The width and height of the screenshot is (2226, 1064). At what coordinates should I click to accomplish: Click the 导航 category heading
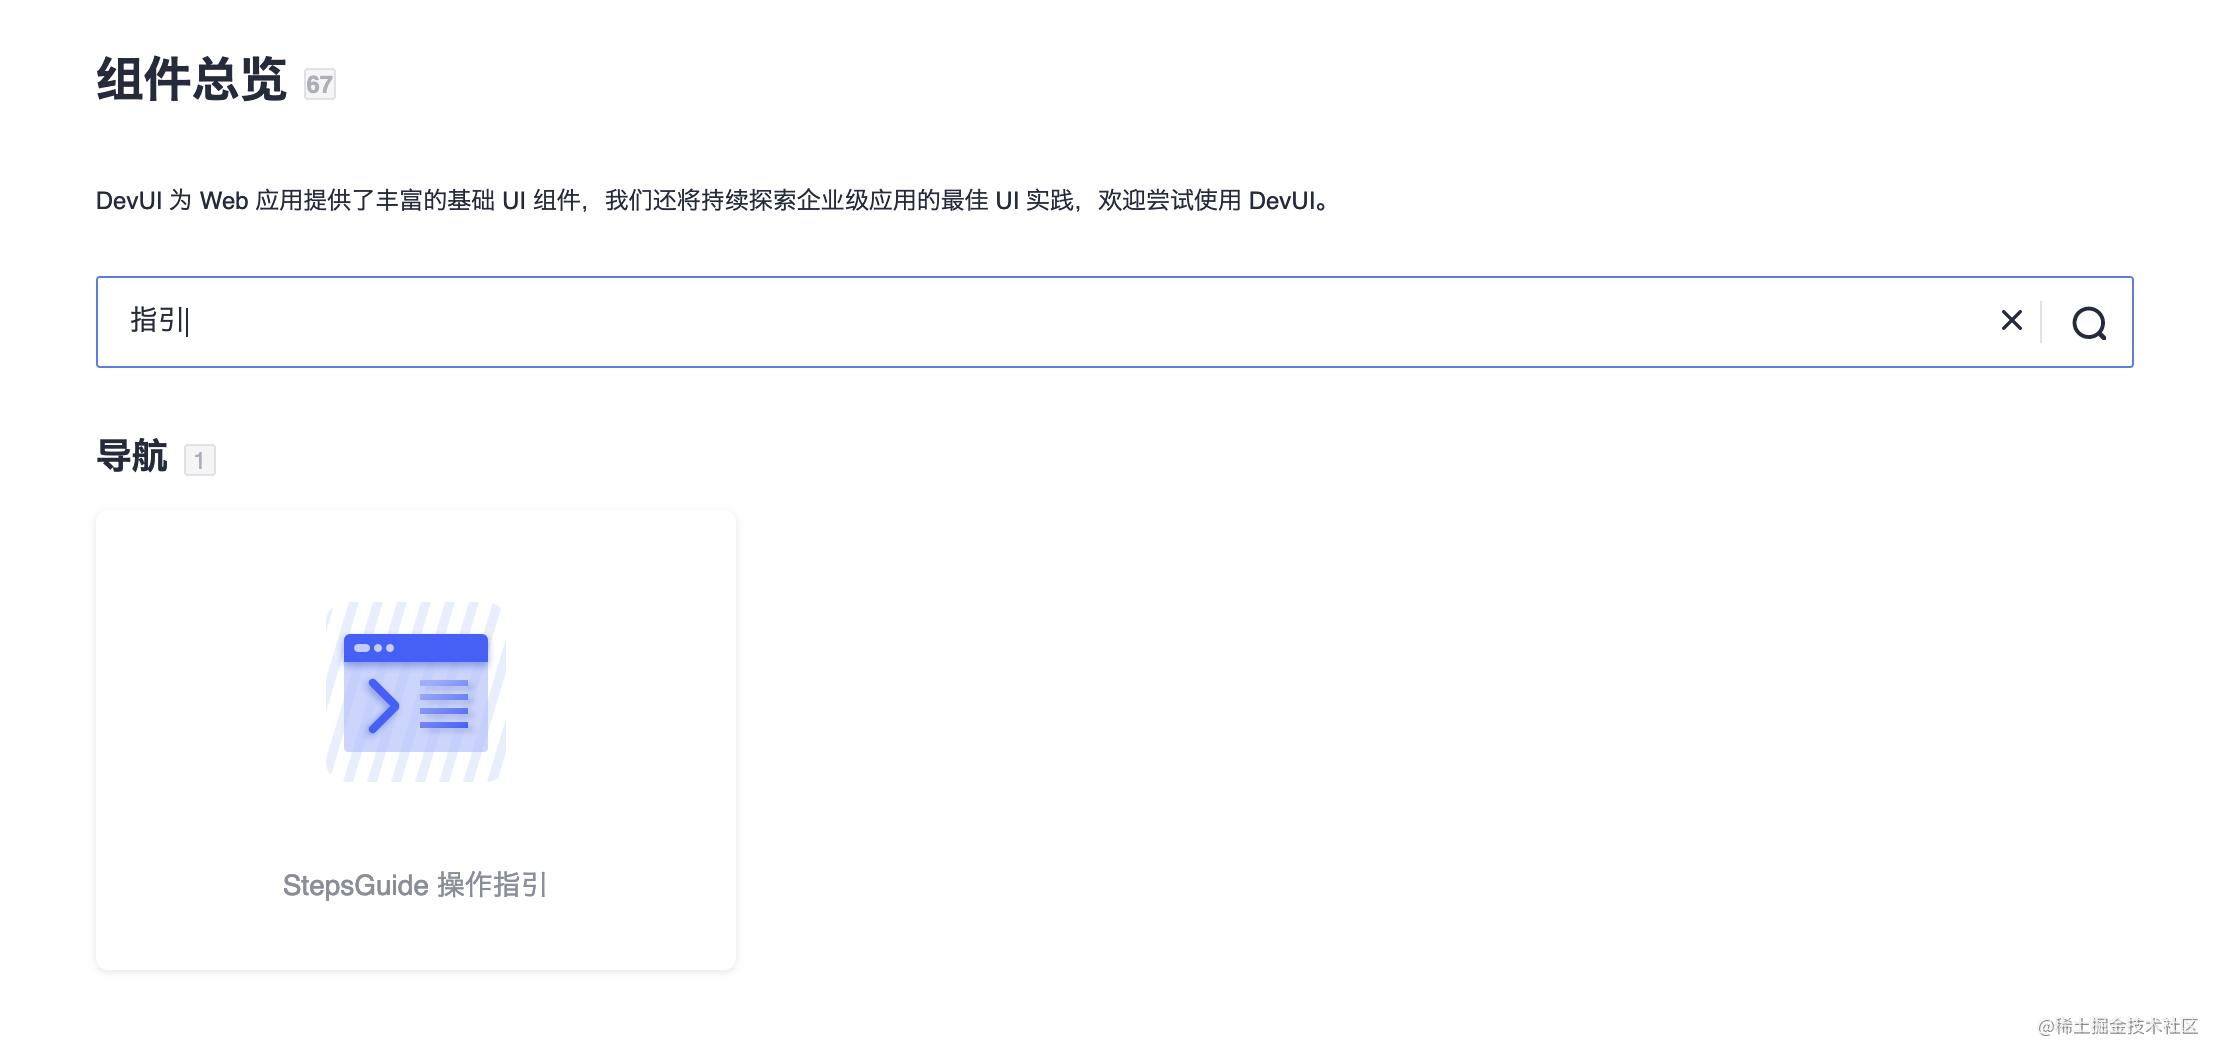tap(133, 456)
